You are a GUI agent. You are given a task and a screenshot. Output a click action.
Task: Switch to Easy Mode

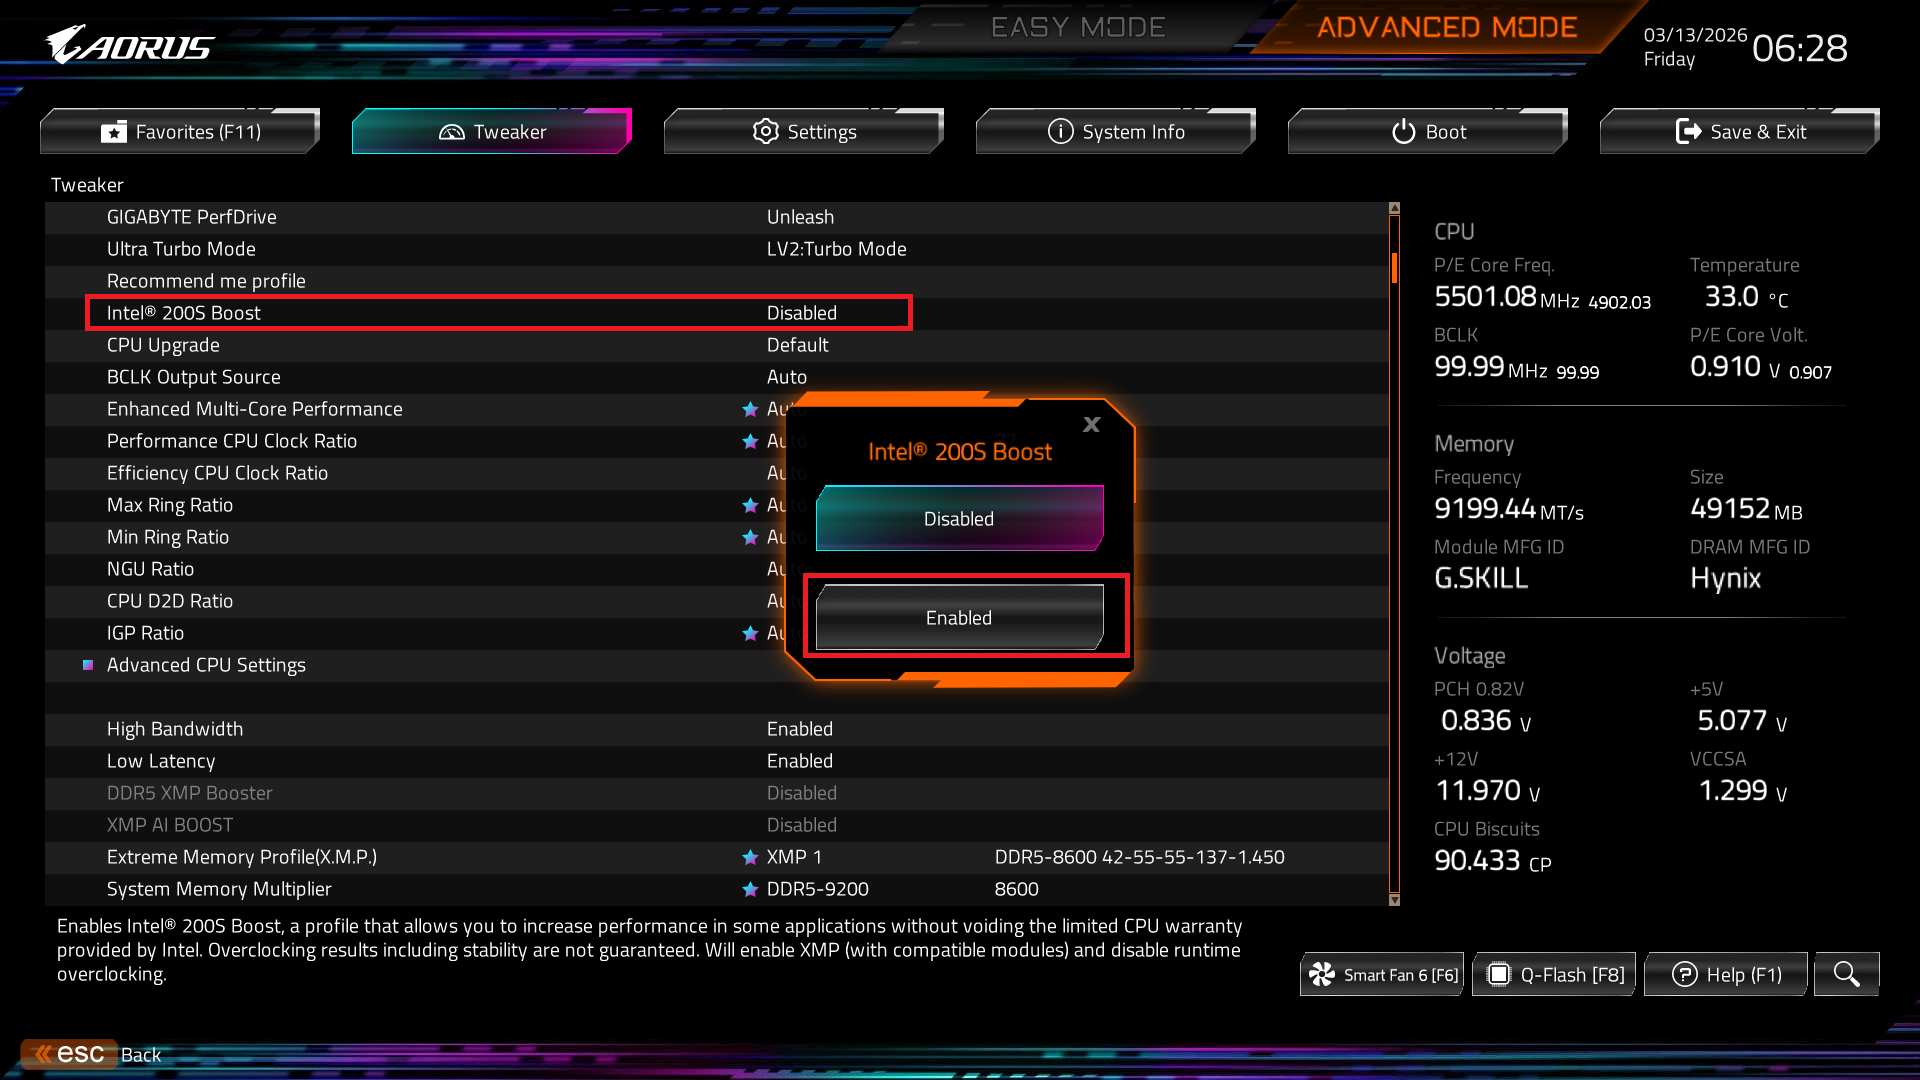pyautogui.click(x=1077, y=28)
